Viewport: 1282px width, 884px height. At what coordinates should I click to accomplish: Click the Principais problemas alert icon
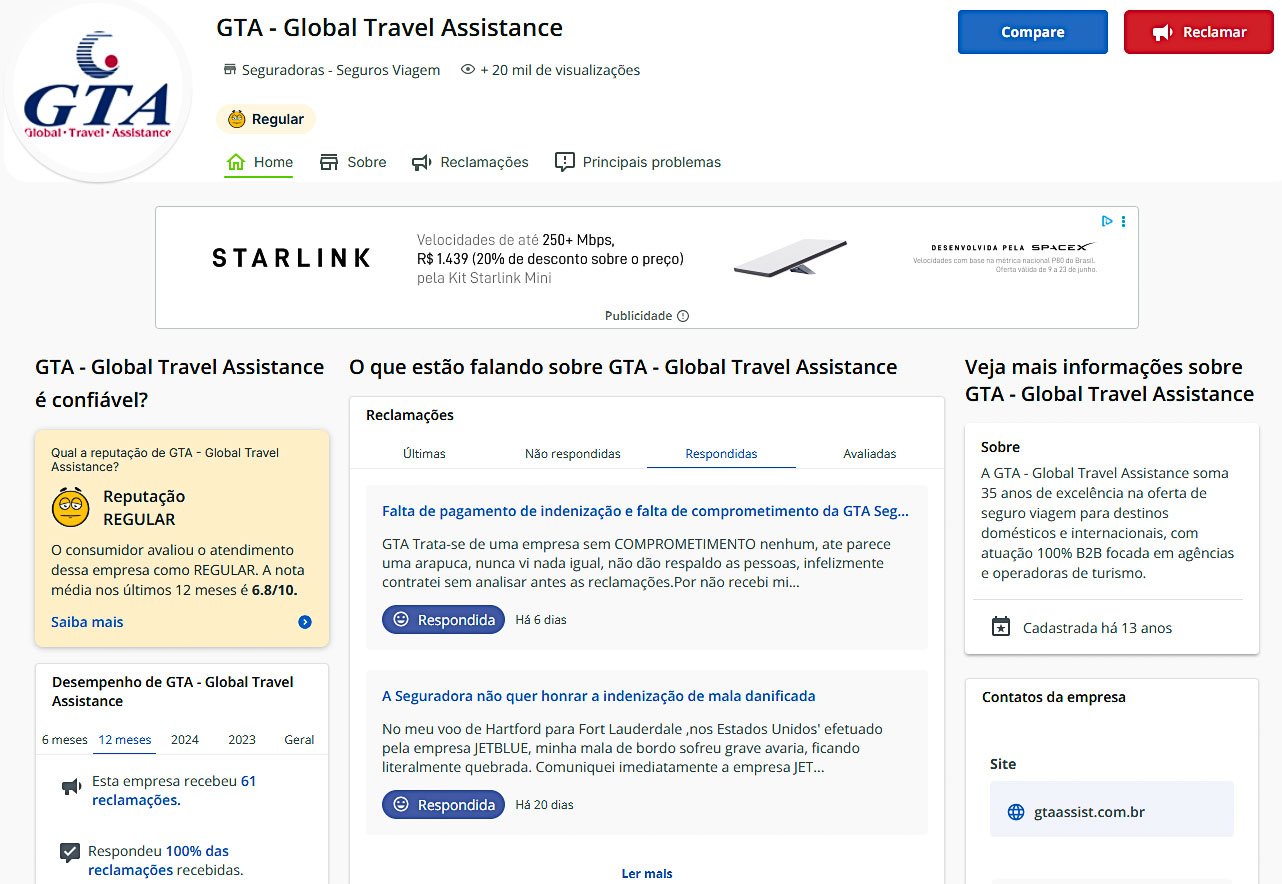[565, 162]
